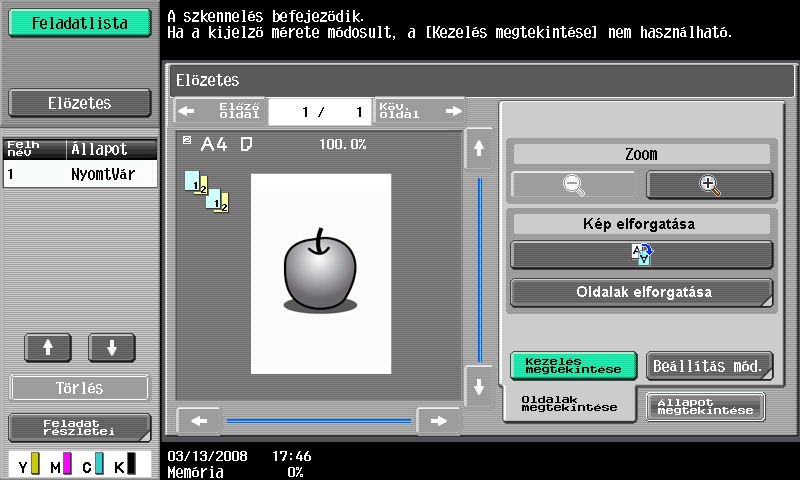
Task: Click the horizontal blue scroll bar
Action: click(319, 421)
